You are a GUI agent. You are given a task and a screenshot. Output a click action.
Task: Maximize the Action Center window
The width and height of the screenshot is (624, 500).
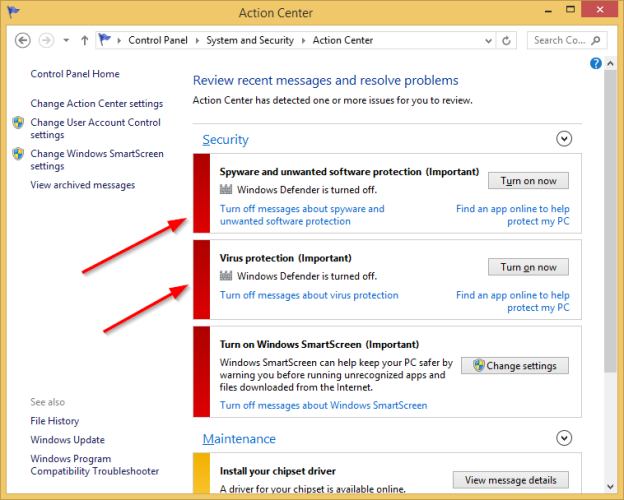(570, 10)
